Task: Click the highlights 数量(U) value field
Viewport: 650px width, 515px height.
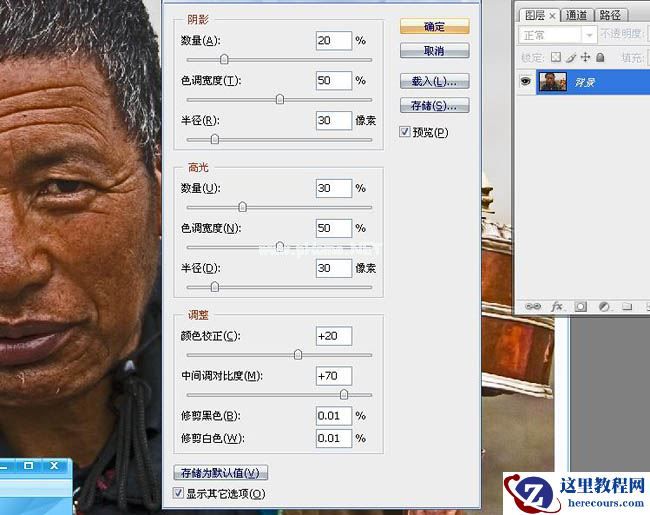Action: click(x=334, y=188)
